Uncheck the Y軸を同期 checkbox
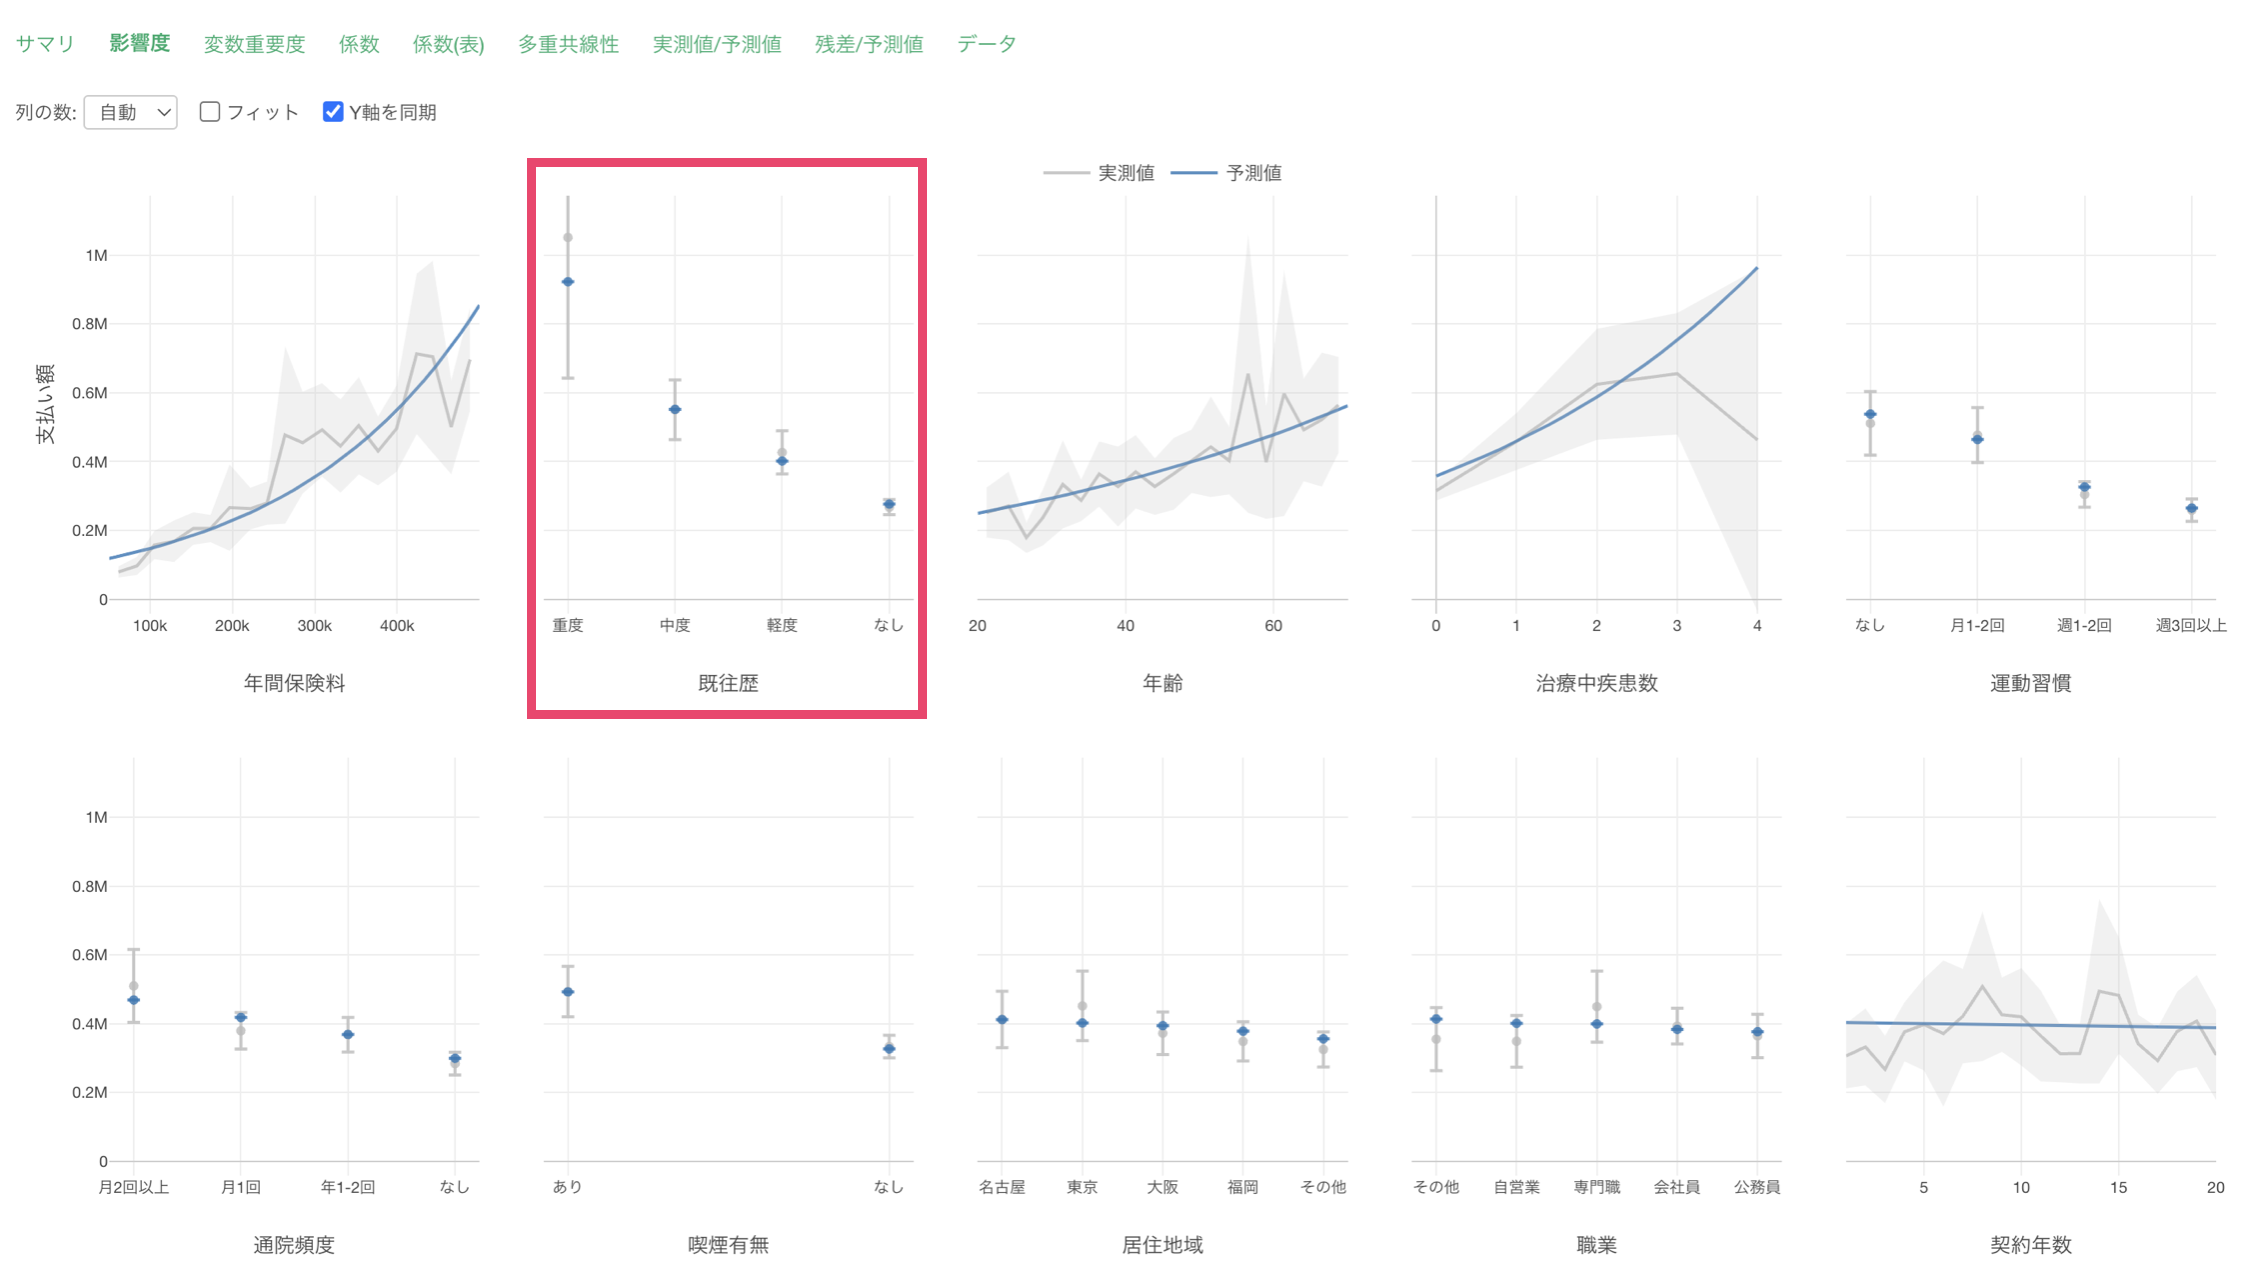 coord(333,111)
